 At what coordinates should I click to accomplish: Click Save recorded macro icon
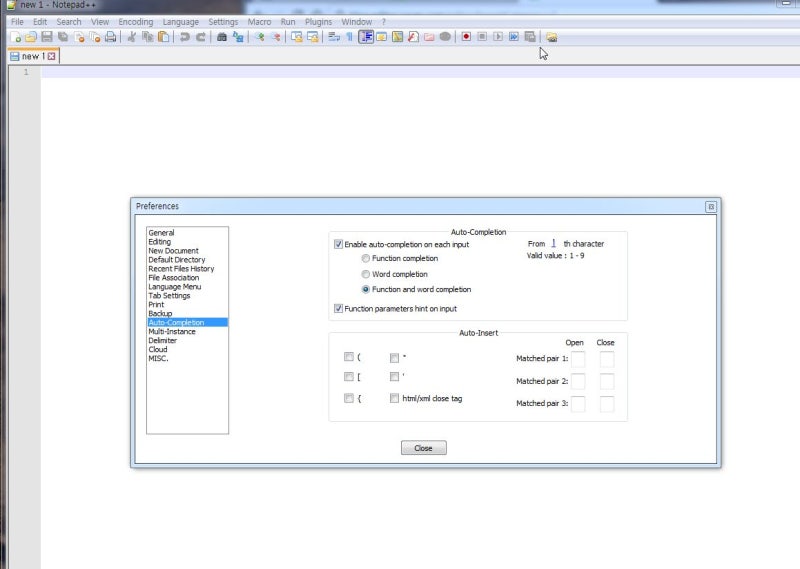click(x=530, y=37)
